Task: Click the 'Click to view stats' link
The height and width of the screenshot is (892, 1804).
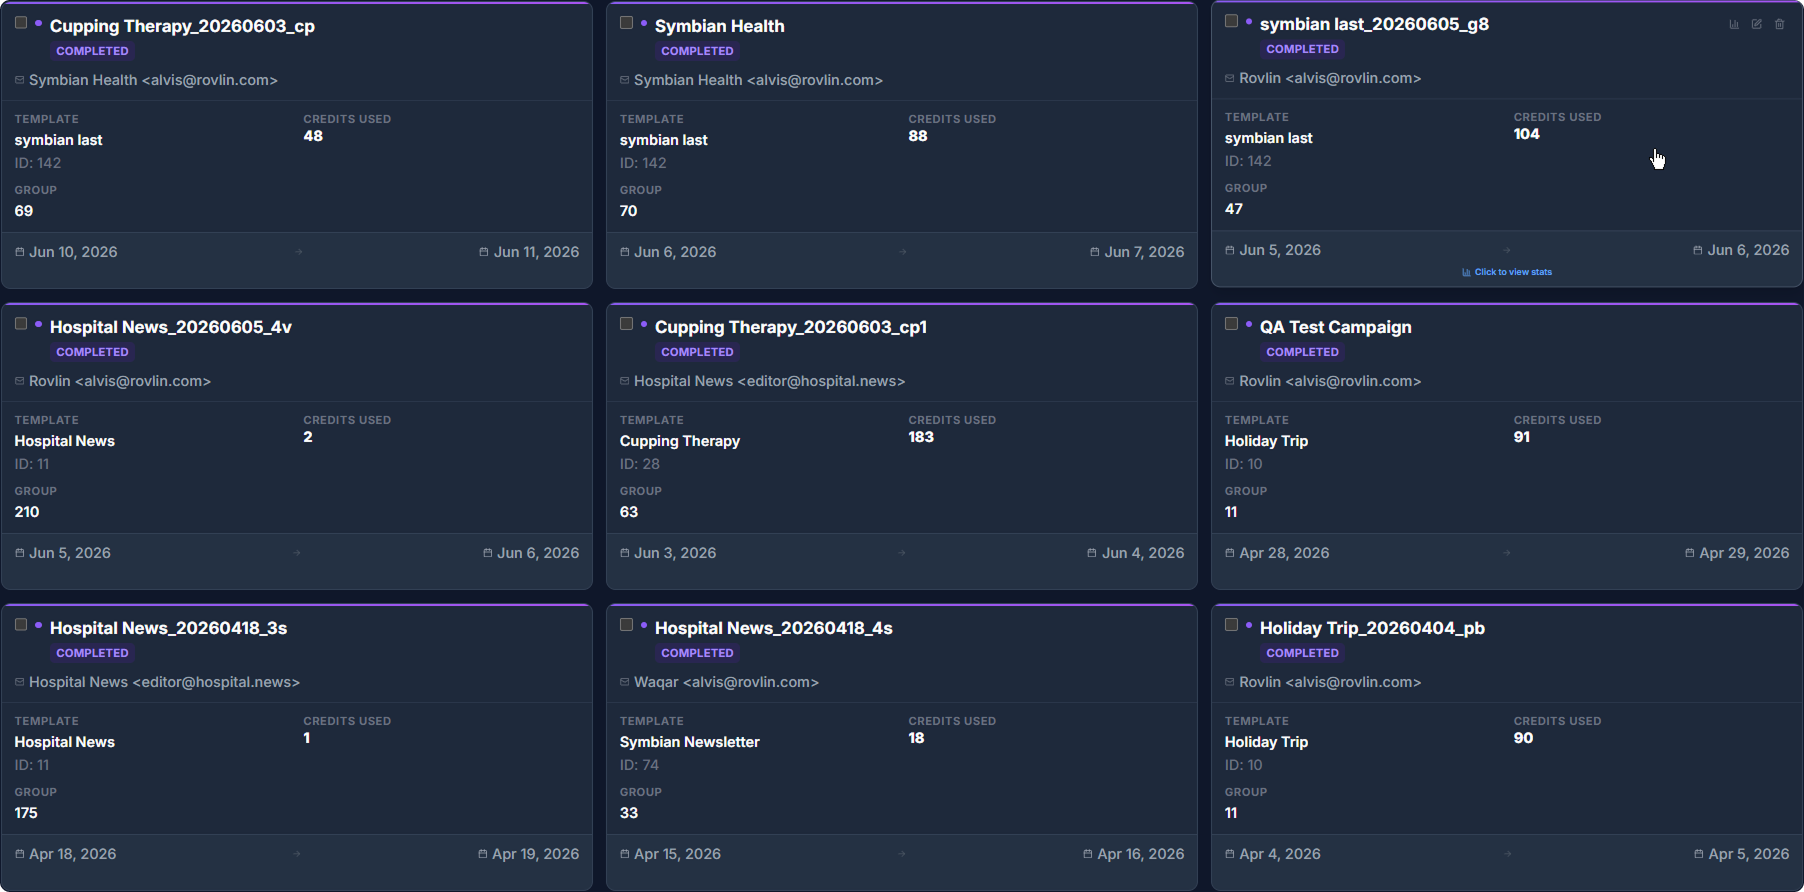Action: point(1507,272)
